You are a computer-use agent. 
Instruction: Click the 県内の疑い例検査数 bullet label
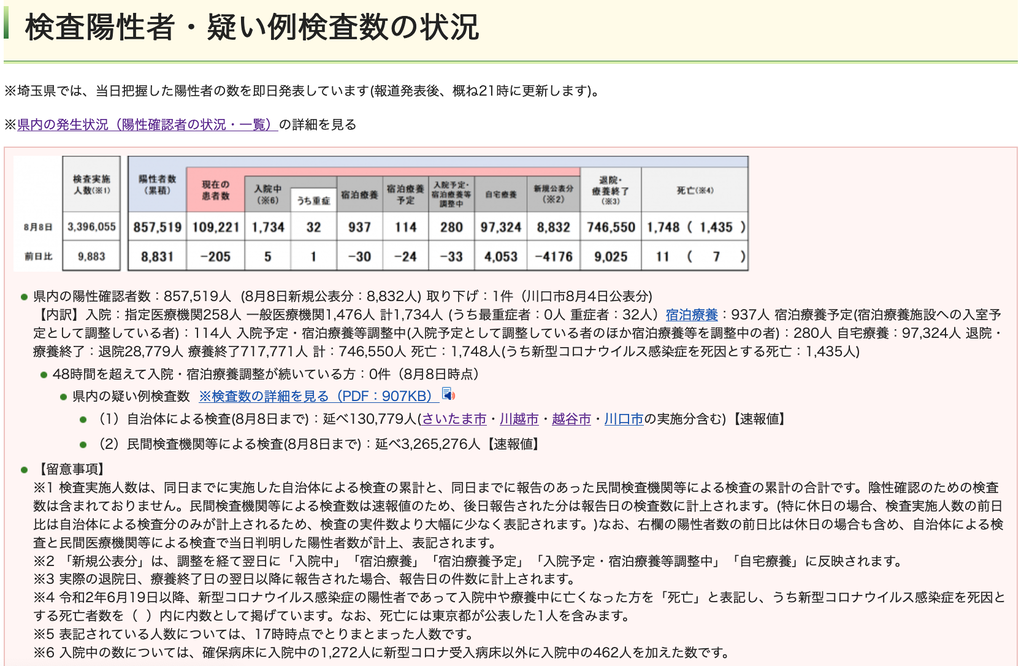tap(131, 396)
